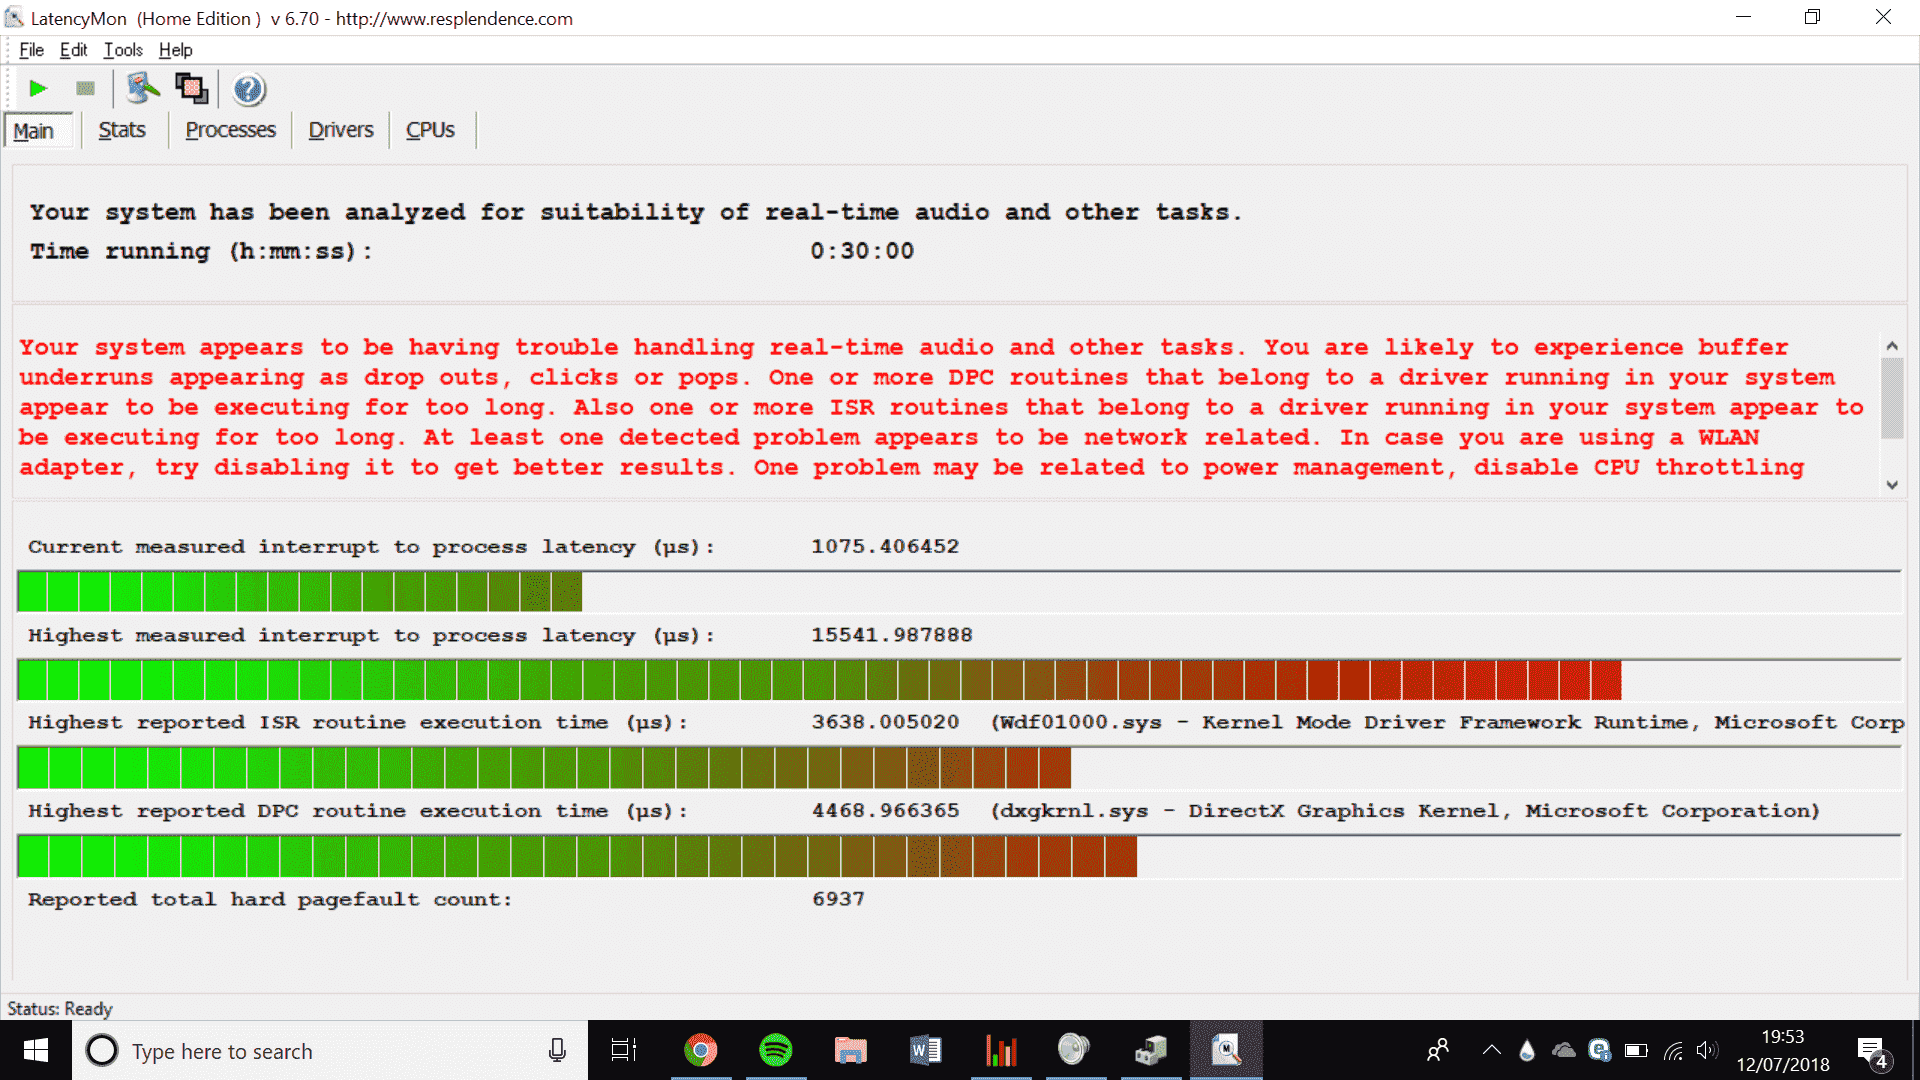1920x1080 pixels.
Task: Switch to the CPUs tab
Action: point(430,130)
